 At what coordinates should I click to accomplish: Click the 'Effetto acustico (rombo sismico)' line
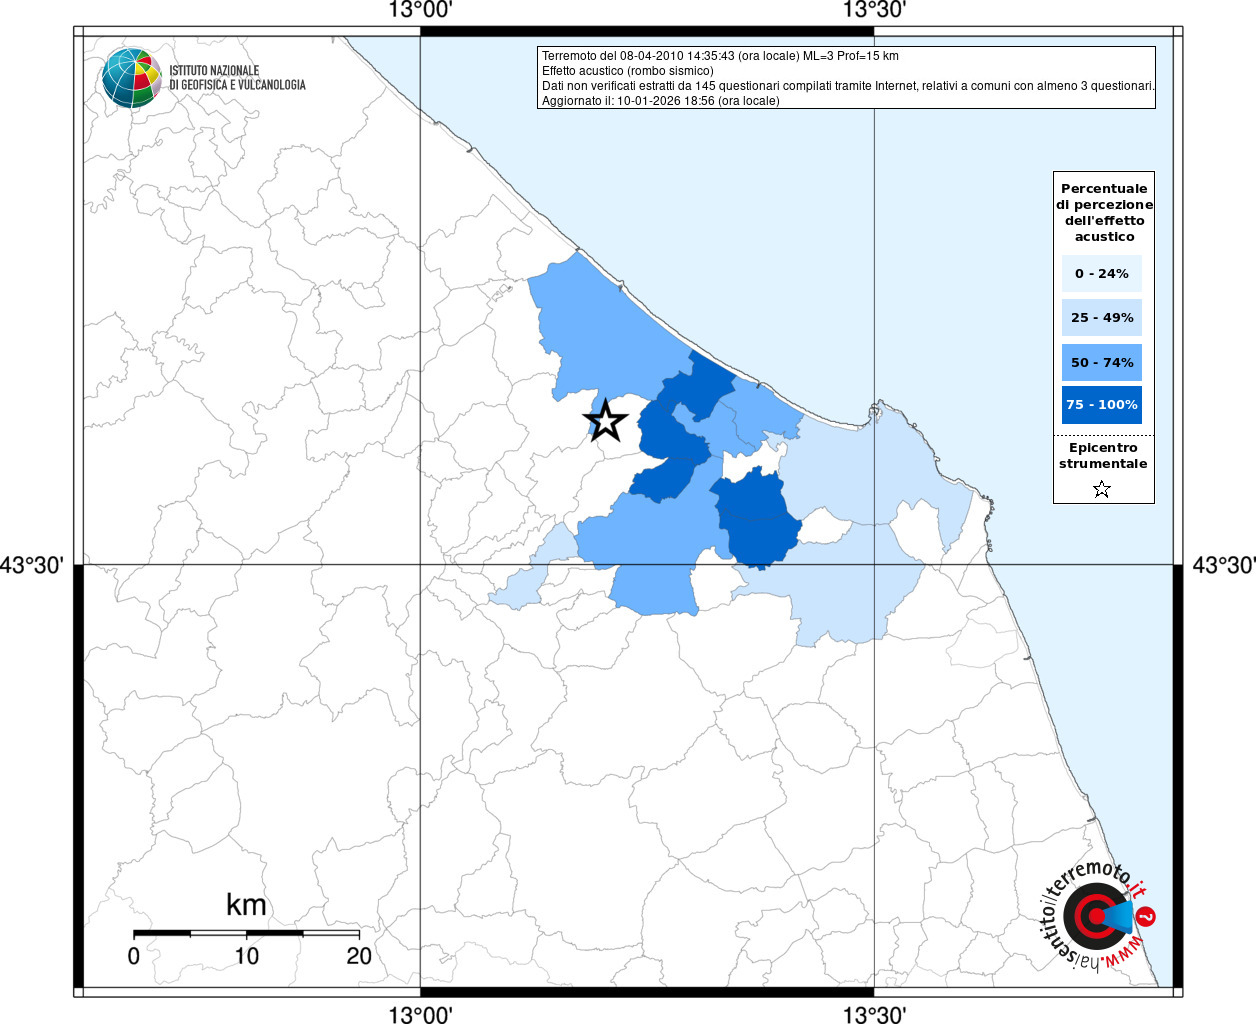point(628,71)
